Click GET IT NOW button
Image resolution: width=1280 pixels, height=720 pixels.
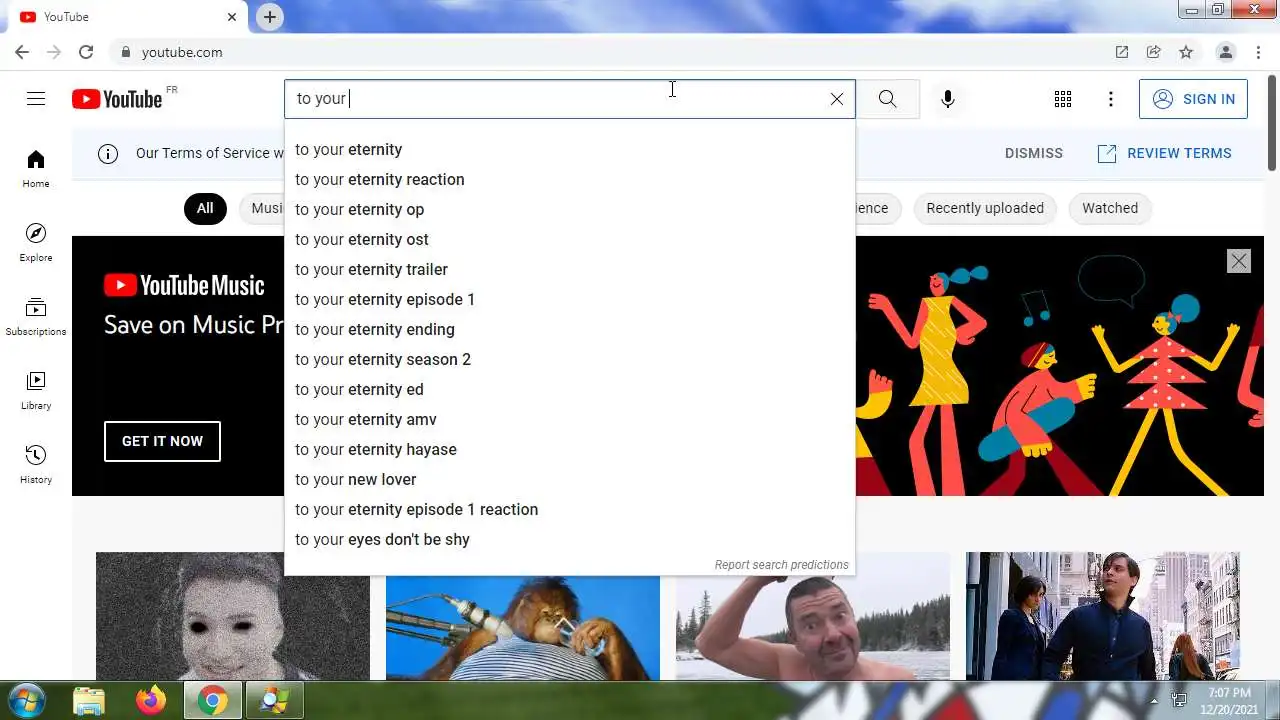162,441
